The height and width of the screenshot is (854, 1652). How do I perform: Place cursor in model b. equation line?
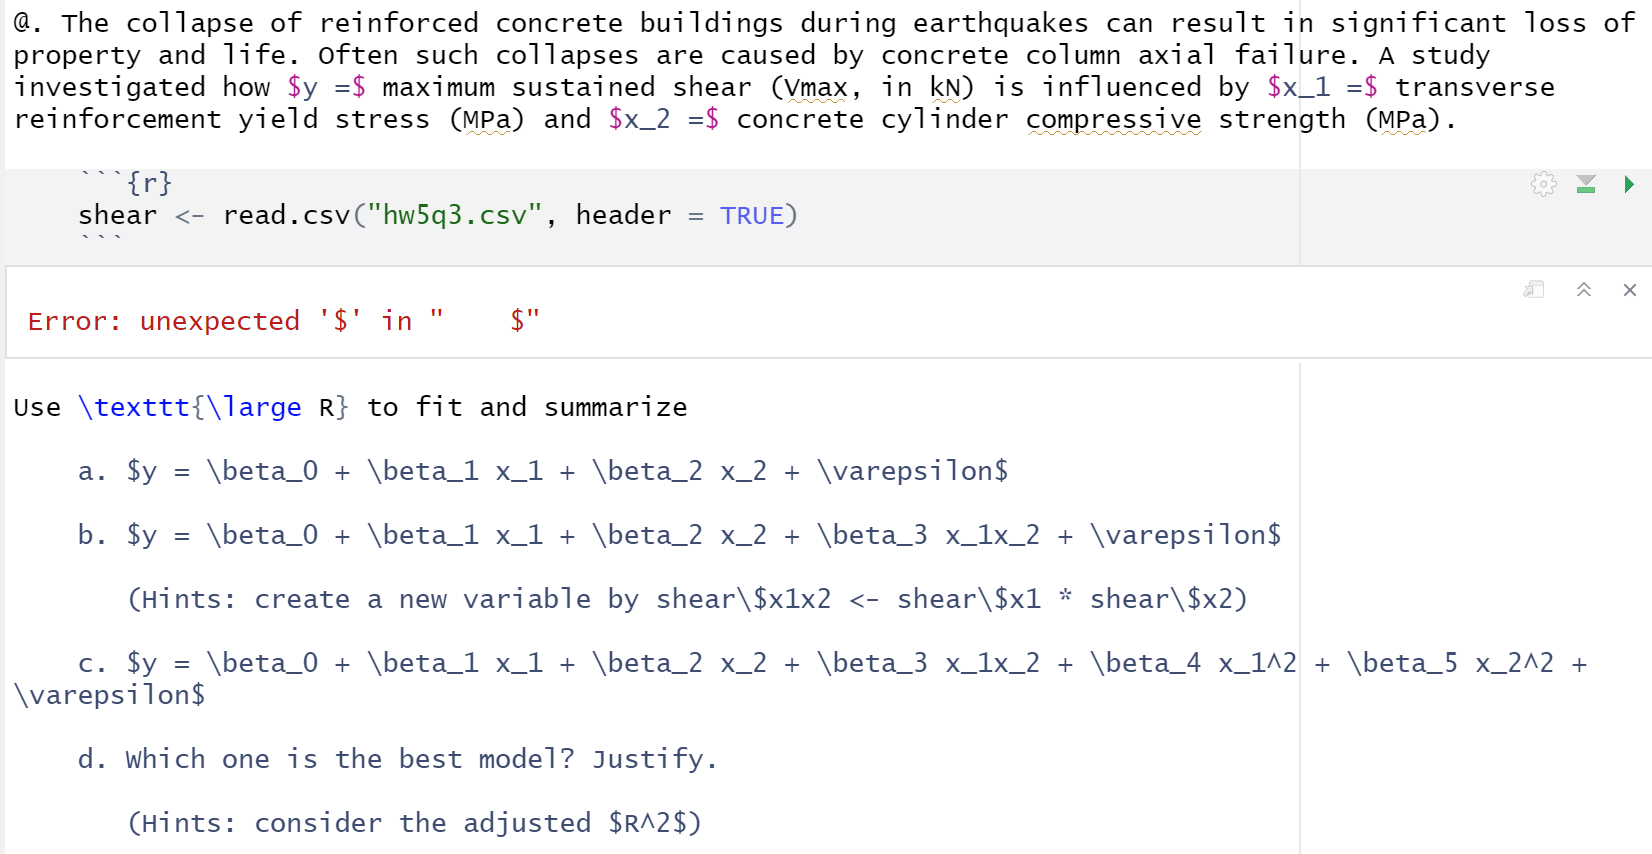pyautogui.click(x=680, y=535)
